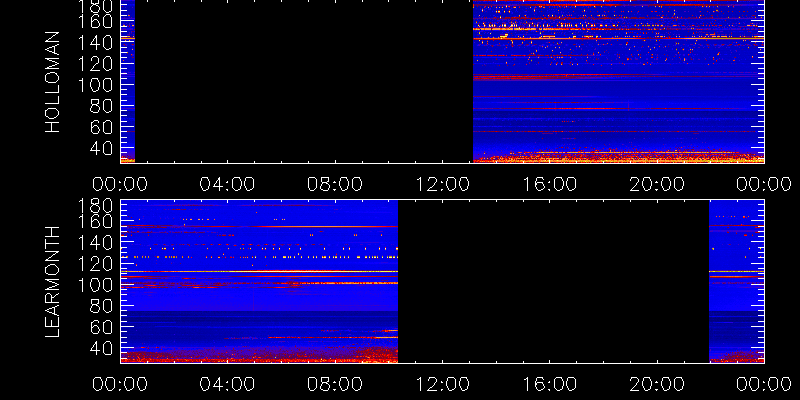Choose 16:00 time label under LEARMONTH plot
The width and height of the screenshot is (800, 400).
549,384
